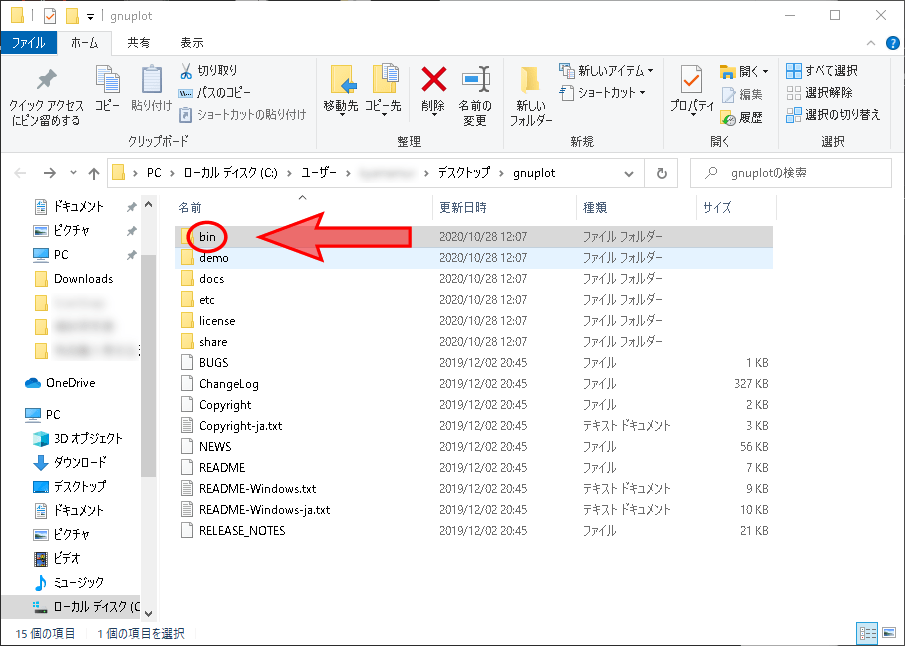Select the demo folder
Viewport: 905px width, 646px height.
(x=473, y=258)
